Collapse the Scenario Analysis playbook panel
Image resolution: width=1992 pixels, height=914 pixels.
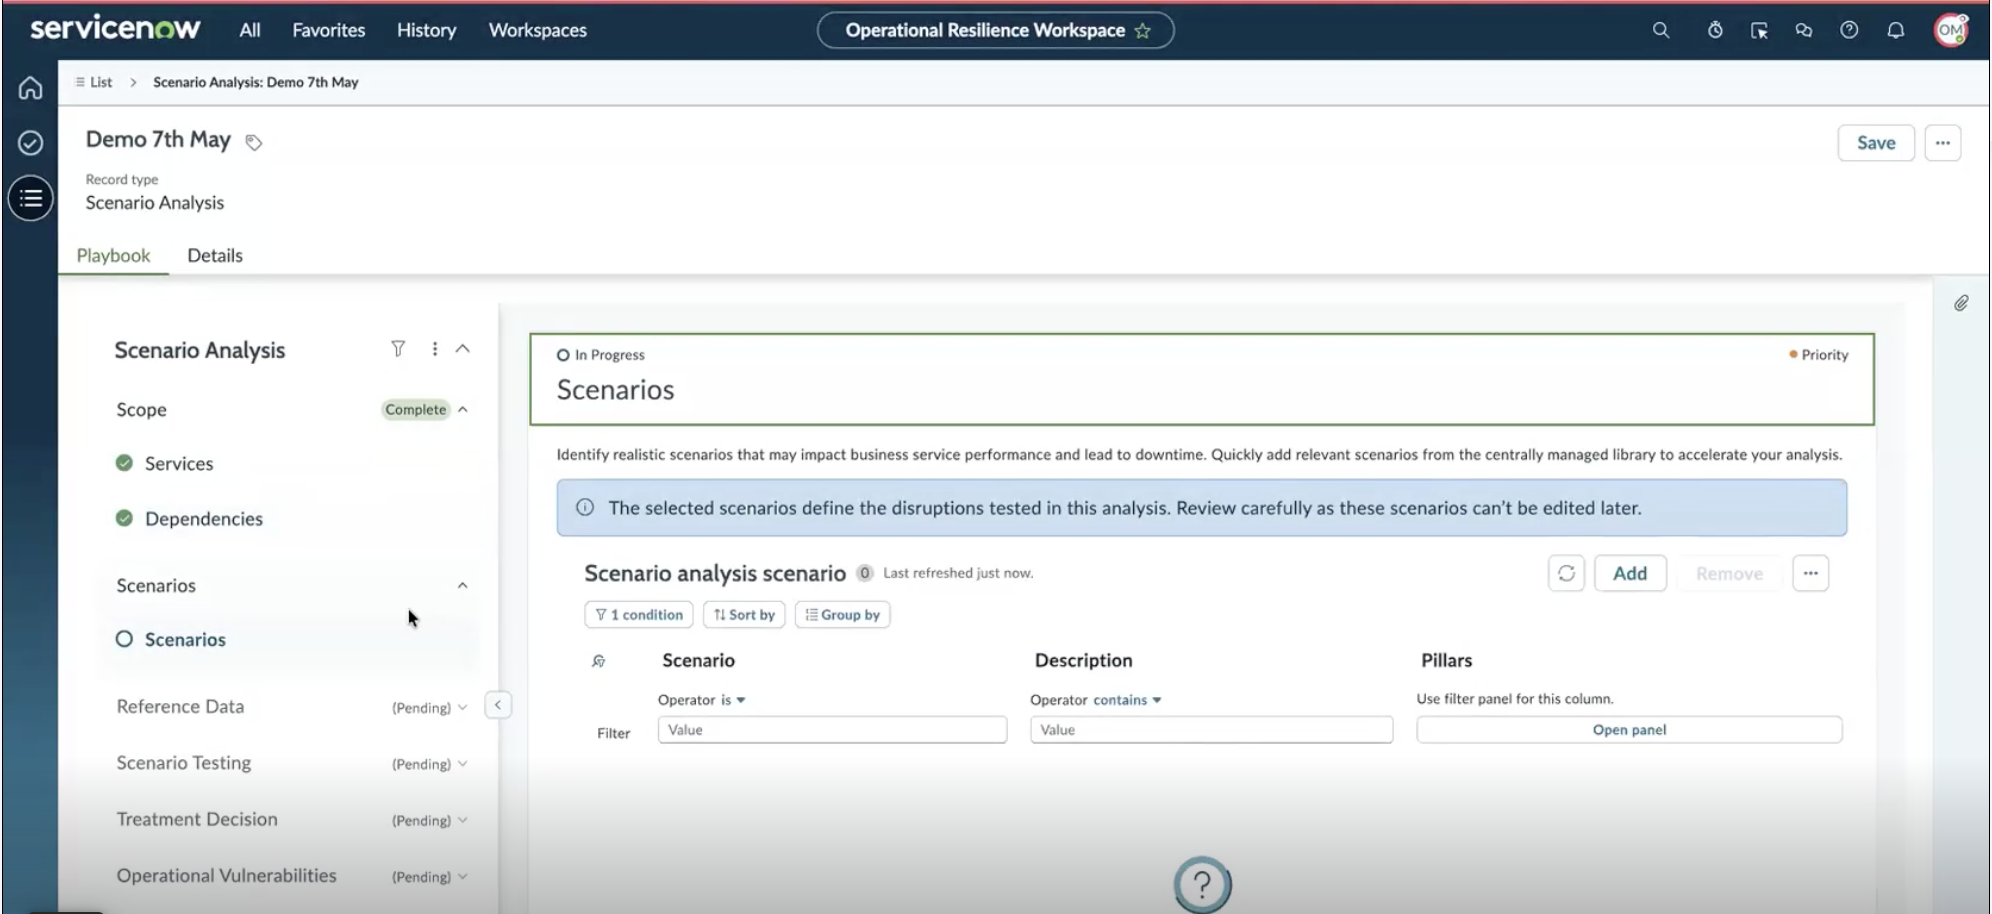[462, 348]
